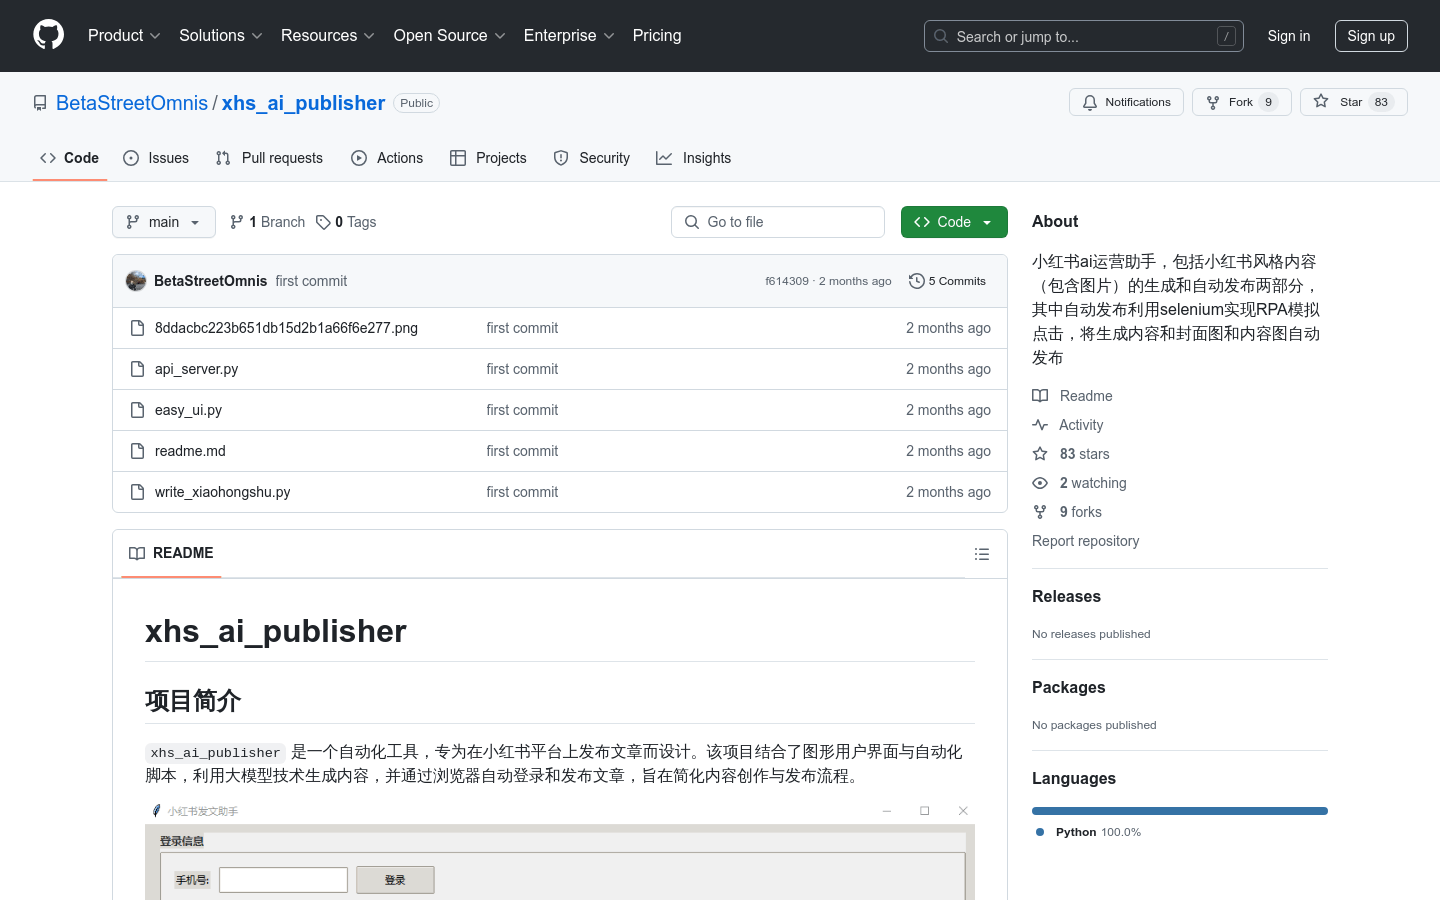
Task: Select the README tab
Action: click(171, 553)
